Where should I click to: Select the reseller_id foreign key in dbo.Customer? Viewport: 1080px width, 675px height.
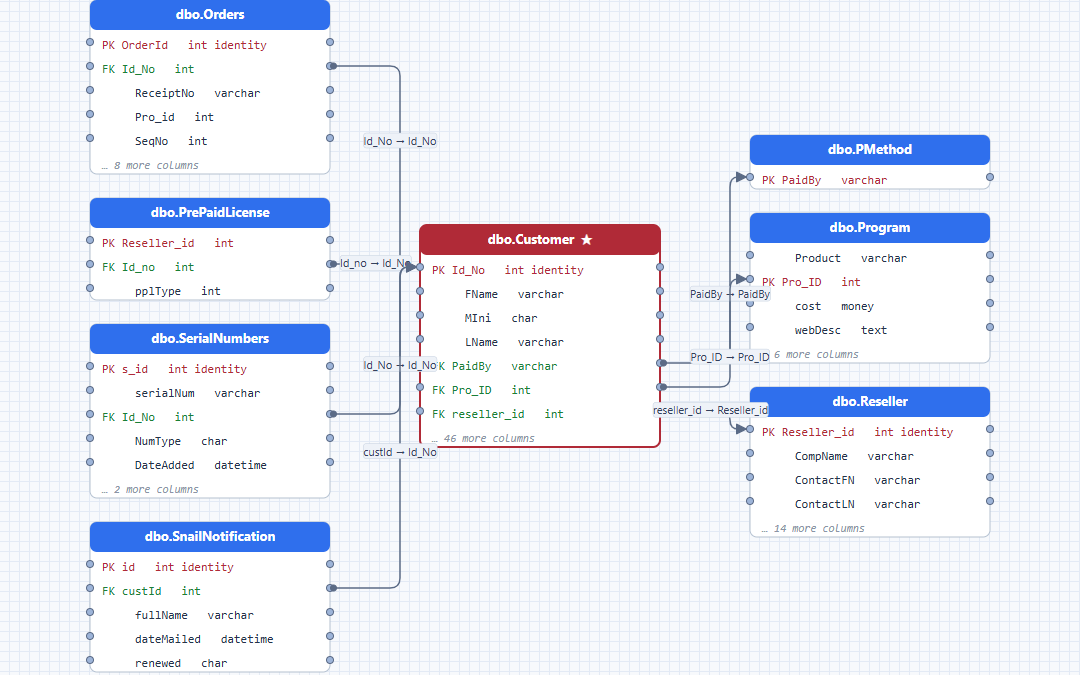pos(540,414)
